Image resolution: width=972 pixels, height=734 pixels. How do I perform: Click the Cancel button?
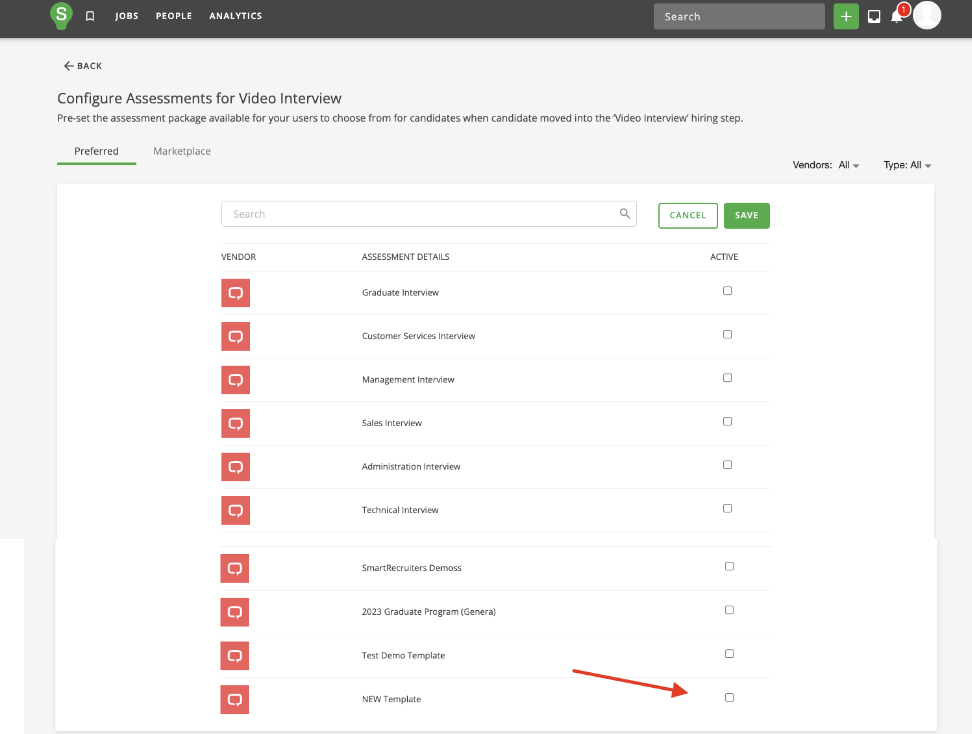pos(687,215)
